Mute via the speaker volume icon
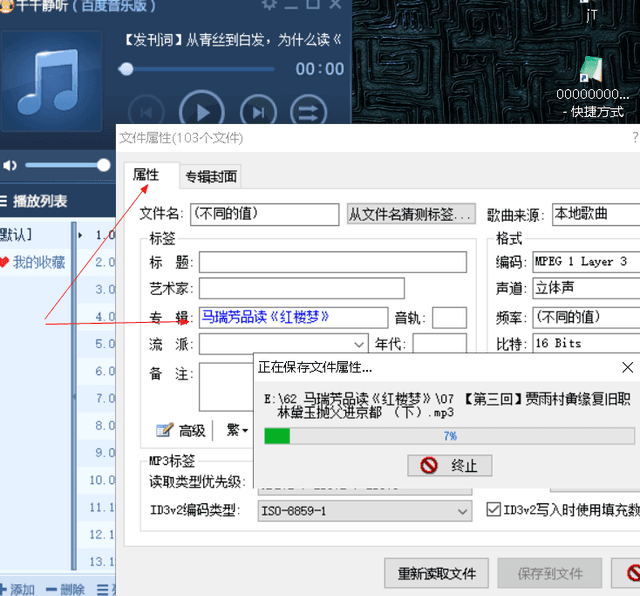The width and height of the screenshot is (640, 596). click(10, 165)
